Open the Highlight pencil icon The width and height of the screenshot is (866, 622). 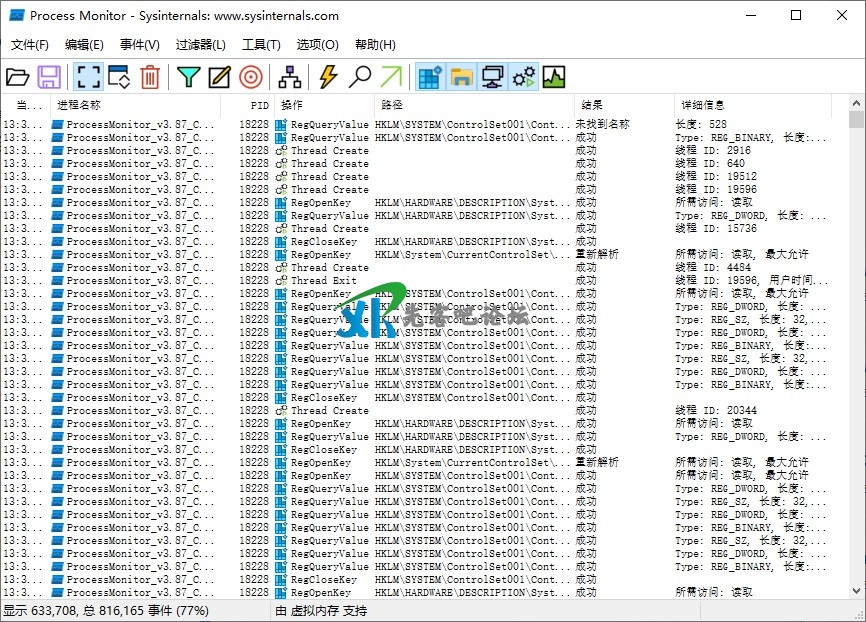pyautogui.click(x=219, y=76)
